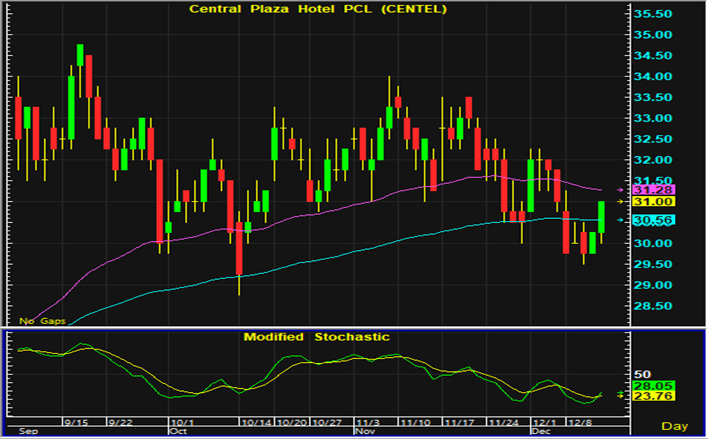The width and height of the screenshot is (708, 439).
Task: Click the 28.50 price axis label
Action: [x=656, y=306]
